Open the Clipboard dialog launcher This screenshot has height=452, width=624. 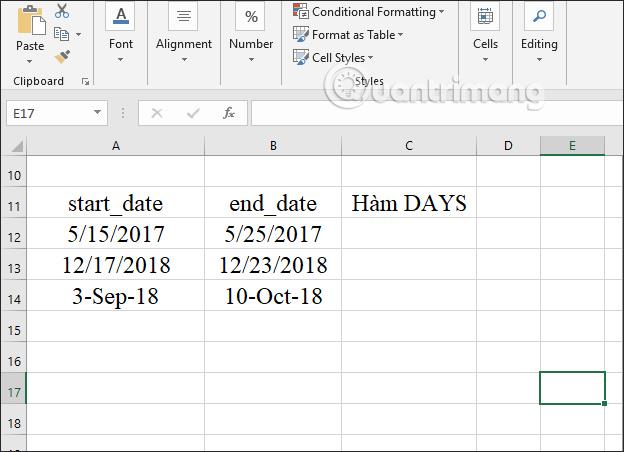point(85,82)
